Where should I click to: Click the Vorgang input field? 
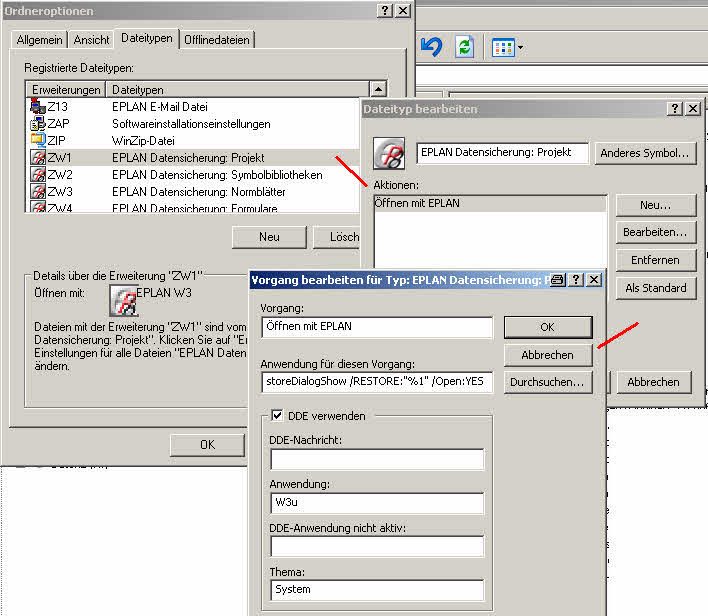click(x=377, y=327)
